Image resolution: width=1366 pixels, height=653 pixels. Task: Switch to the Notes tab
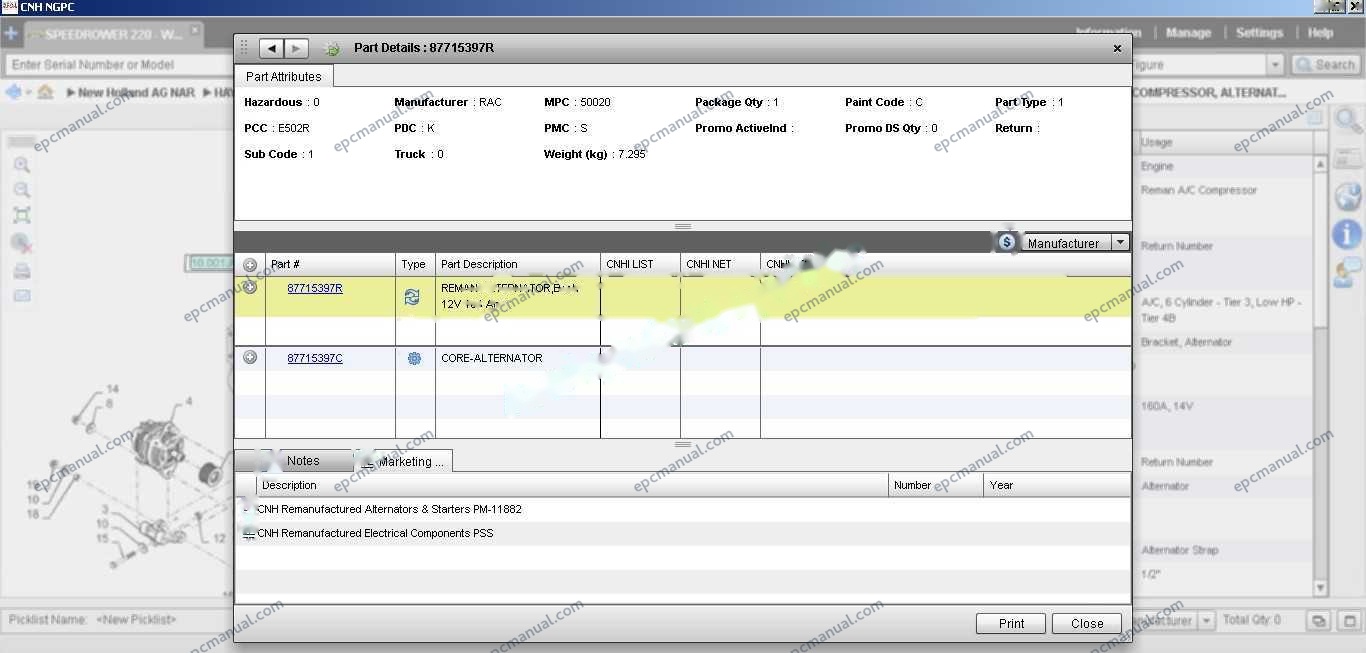click(x=303, y=461)
